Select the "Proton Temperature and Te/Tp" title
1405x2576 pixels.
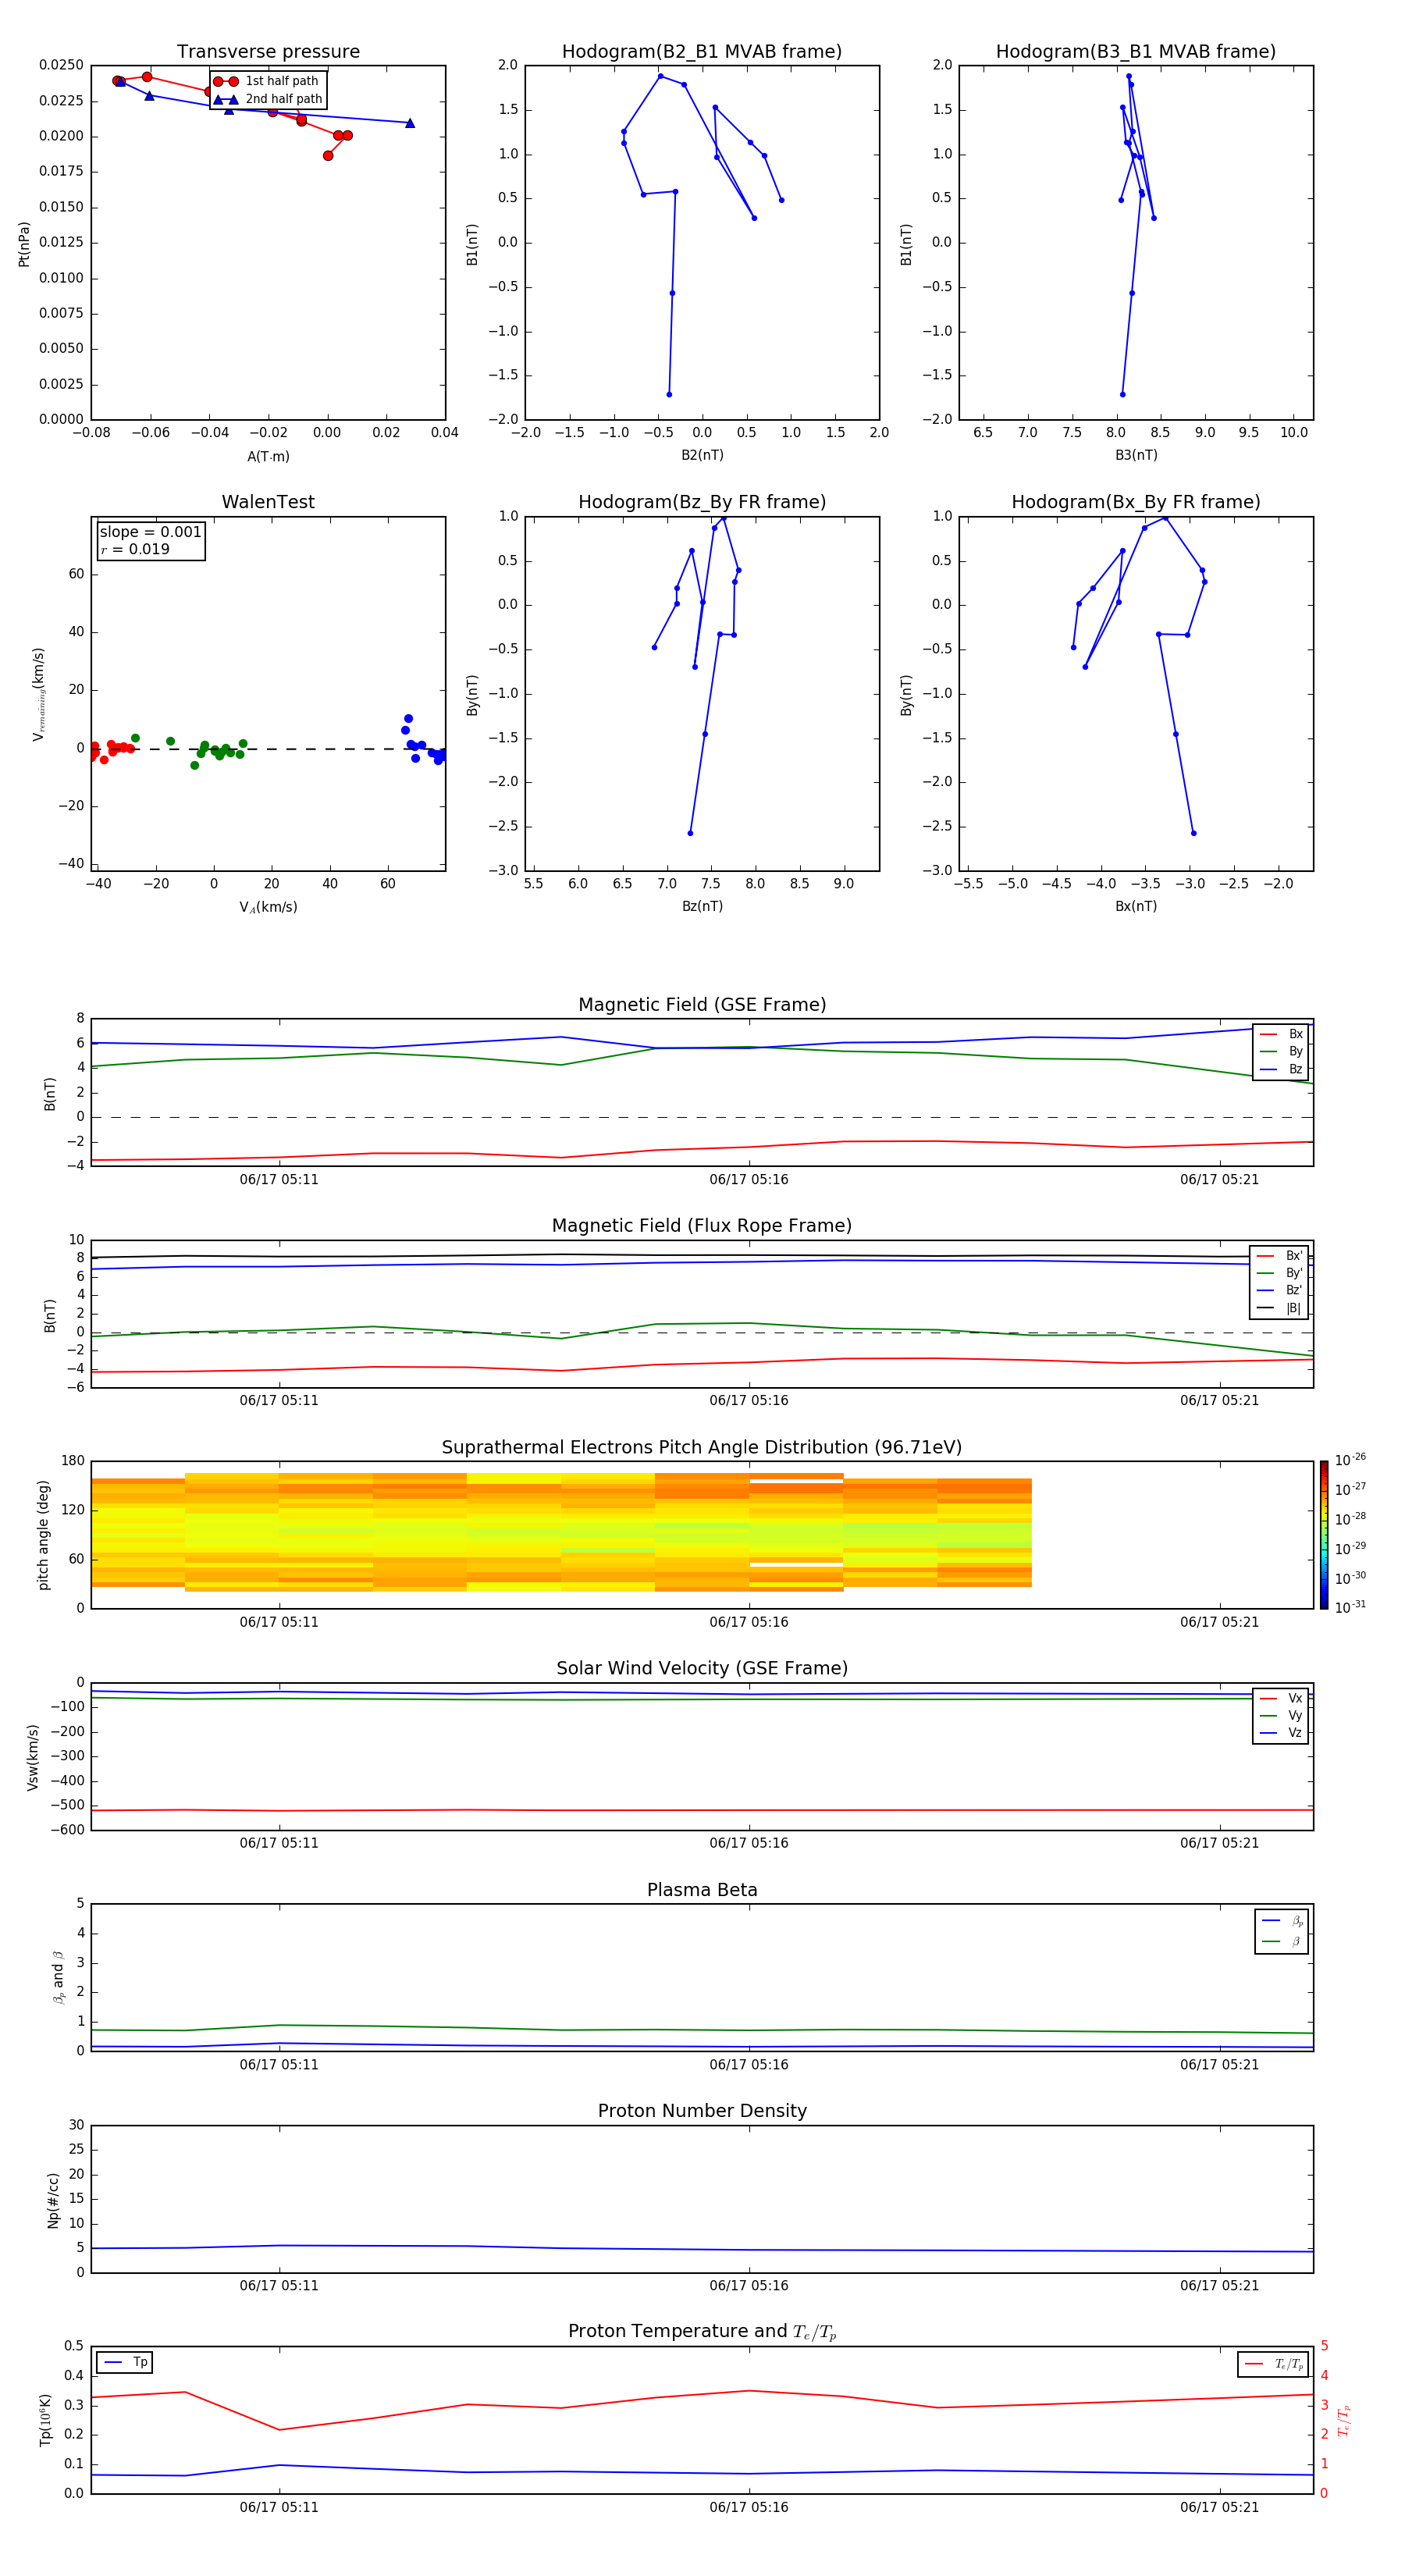click(702, 2331)
